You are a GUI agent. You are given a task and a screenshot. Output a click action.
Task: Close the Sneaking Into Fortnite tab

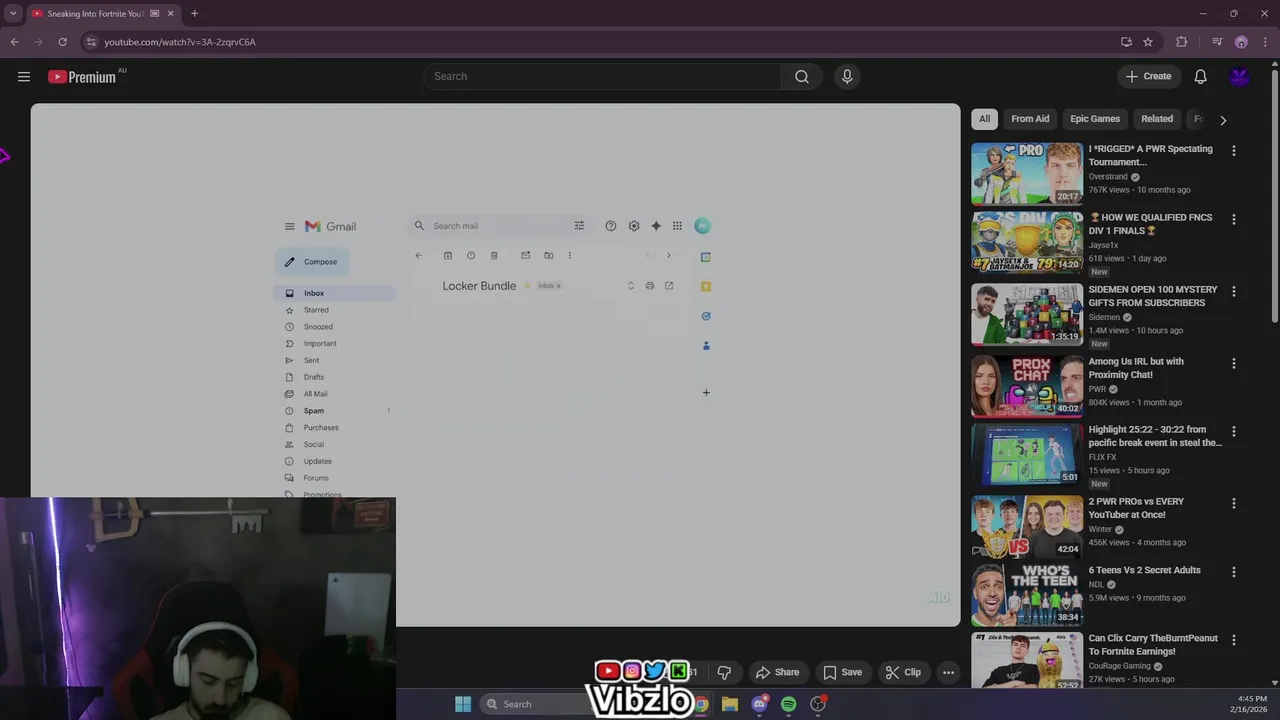tap(171, 14)
